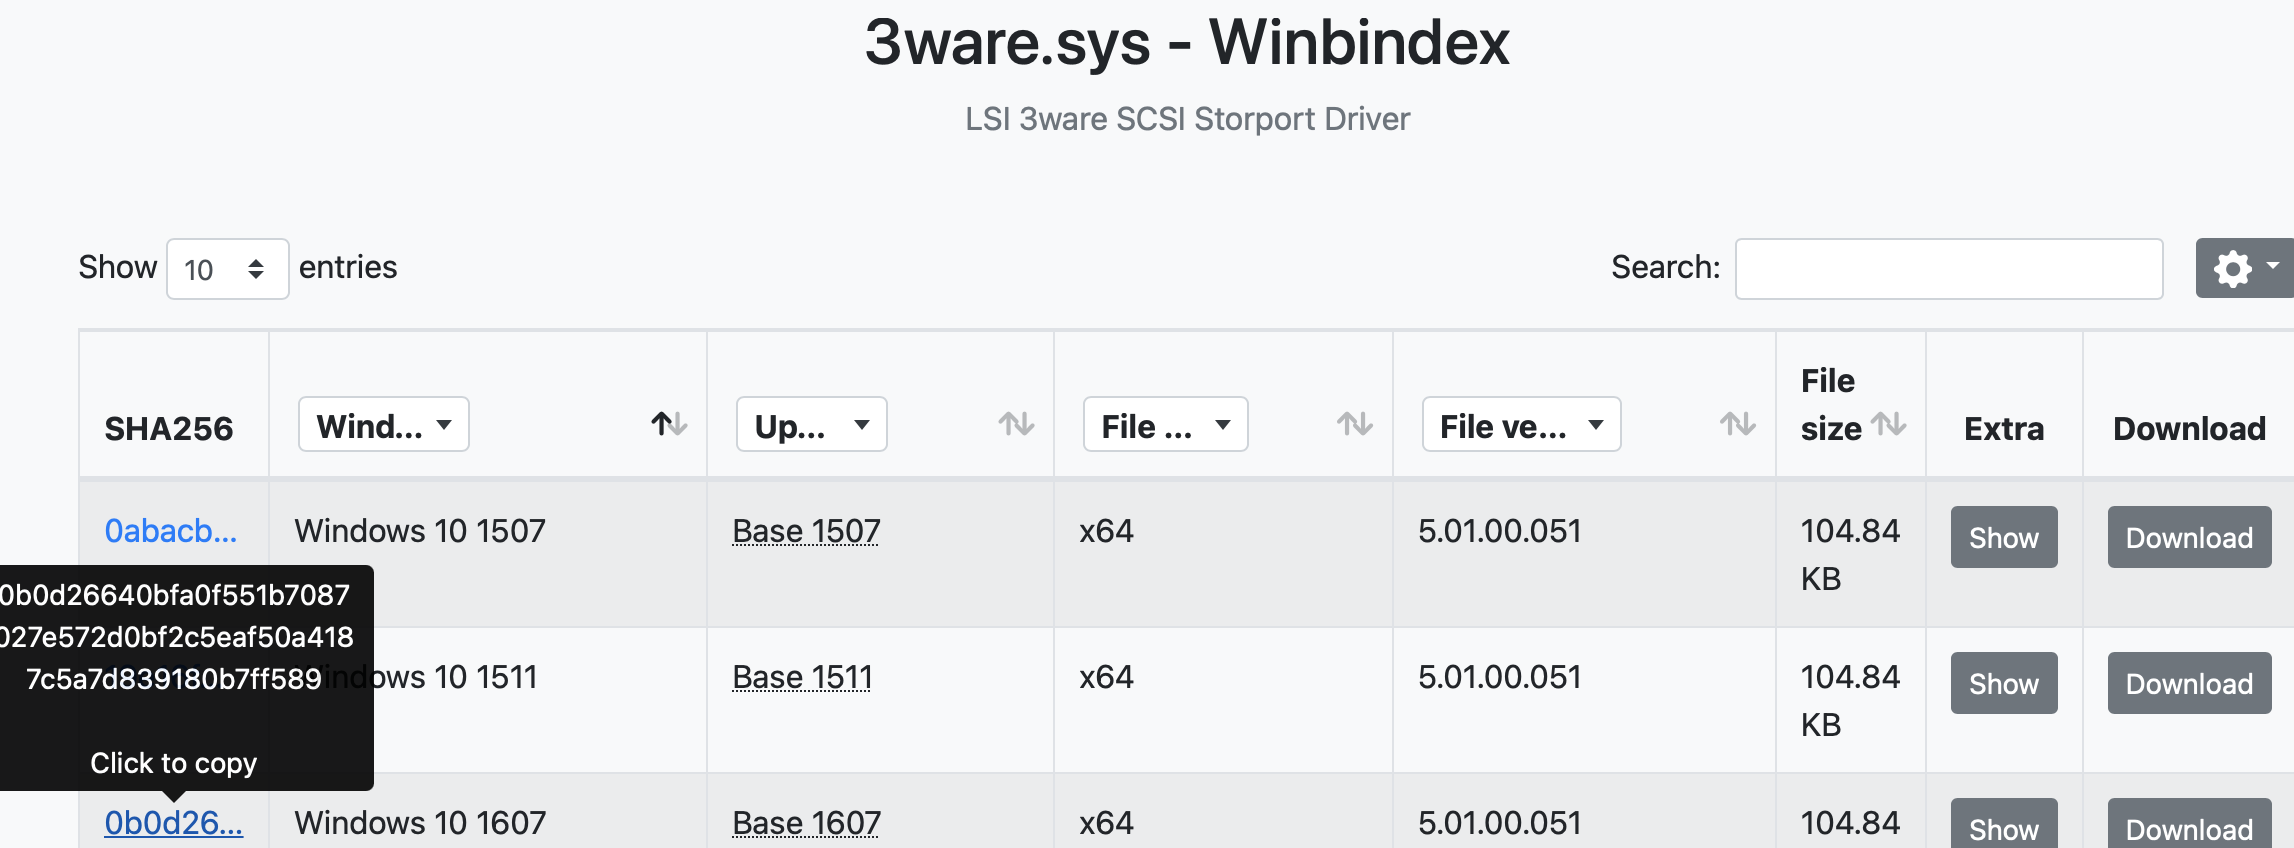The width and height of the screenshot is (2294, 848).
Task: Show extra info for Windows 10 1507
Action: click(2004, 537)
